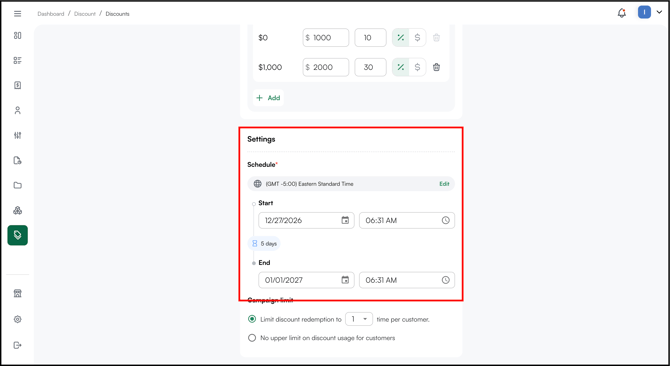This screenshot has width=670, height=366.
Task: Click the Settings section heading
Action: (x=261, y=139)
